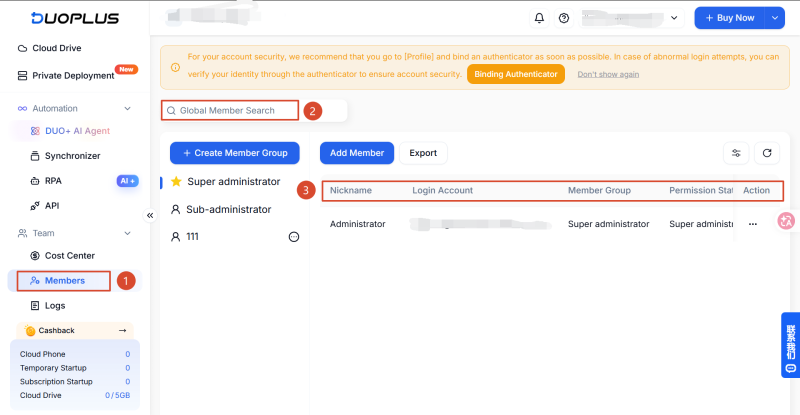Click the Synchronizer icon
The height and width of the screenshot is (415, 800).
pos(35,156)
